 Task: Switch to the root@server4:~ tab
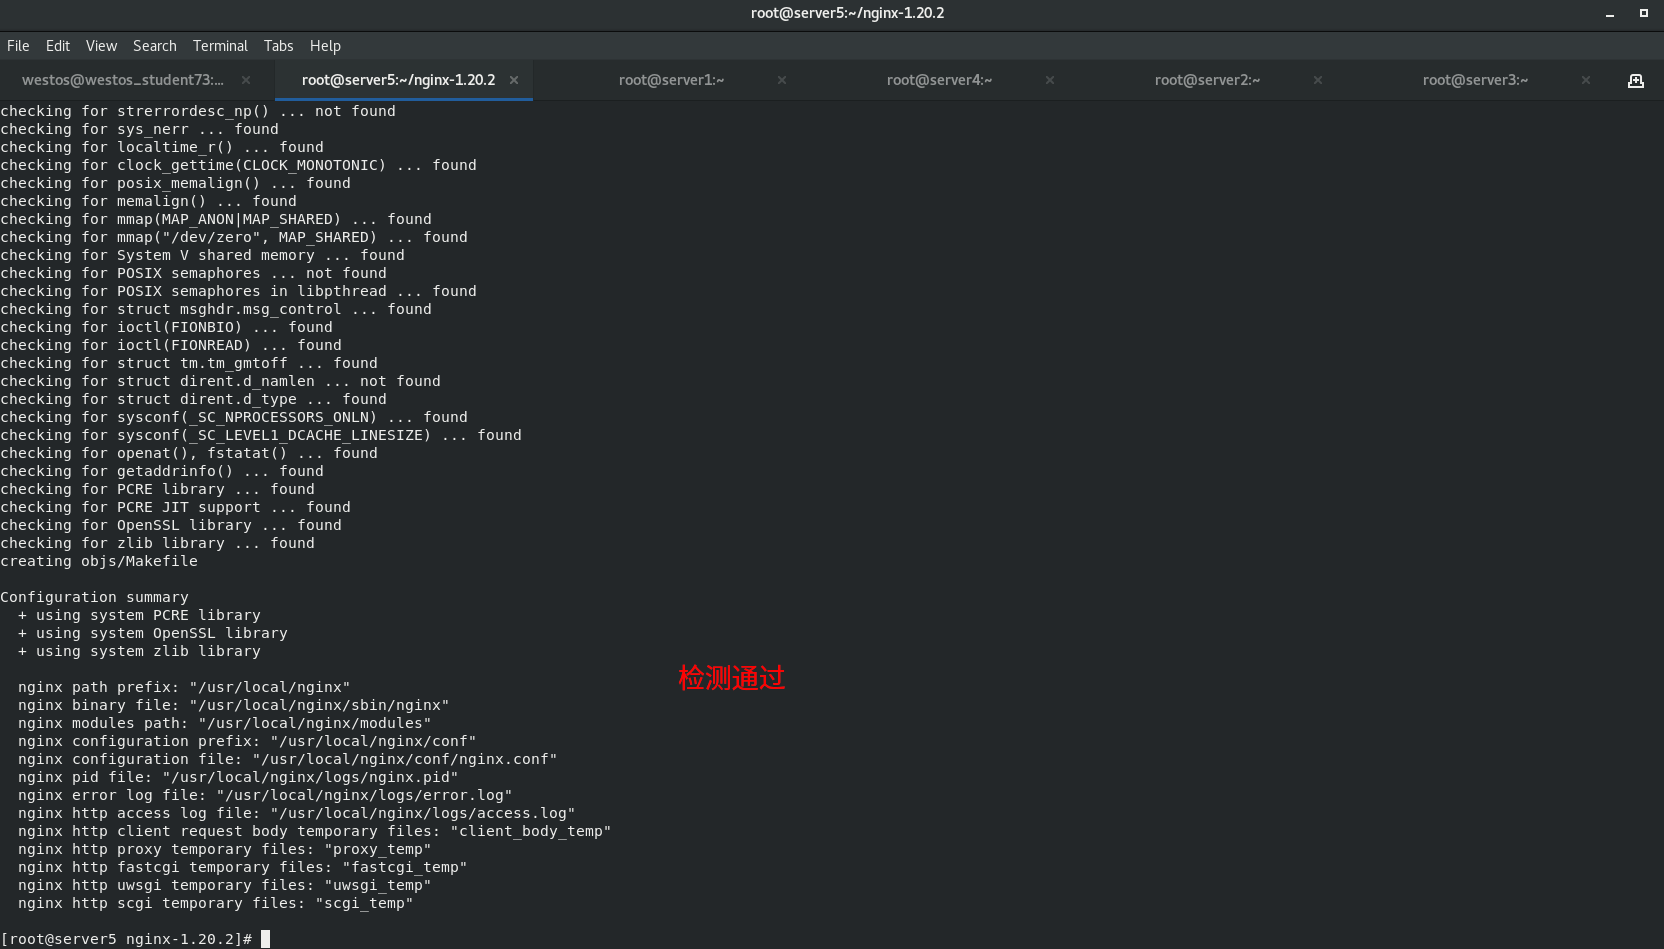click(939, 80)
